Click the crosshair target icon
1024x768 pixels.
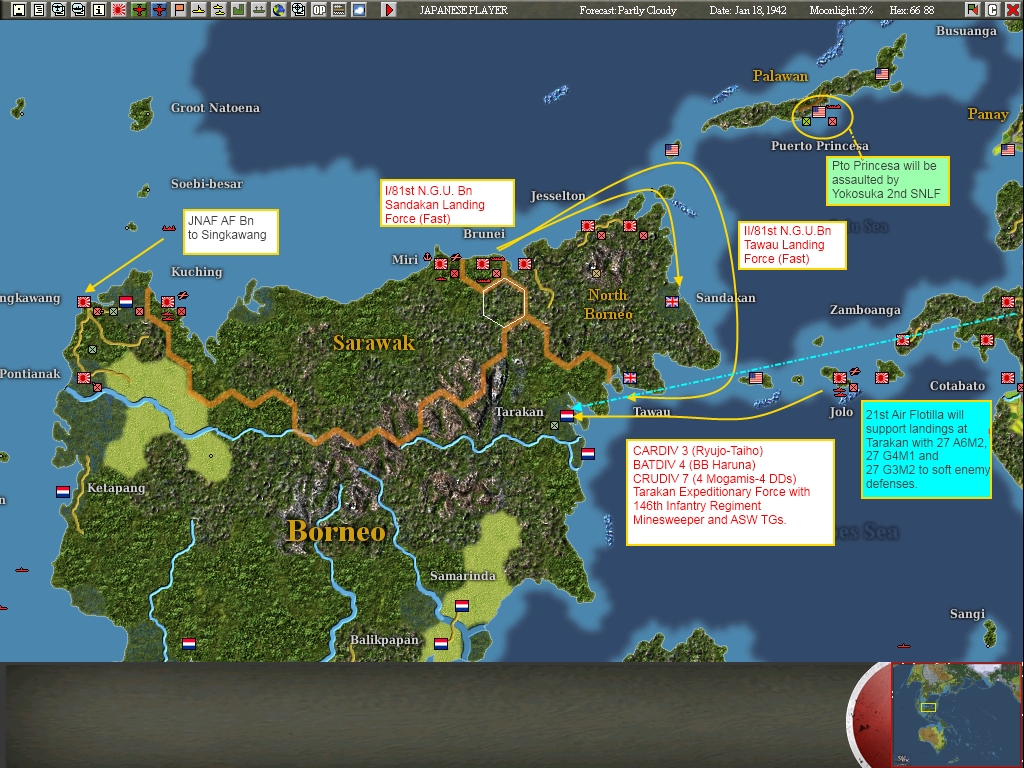coord(298,10)
